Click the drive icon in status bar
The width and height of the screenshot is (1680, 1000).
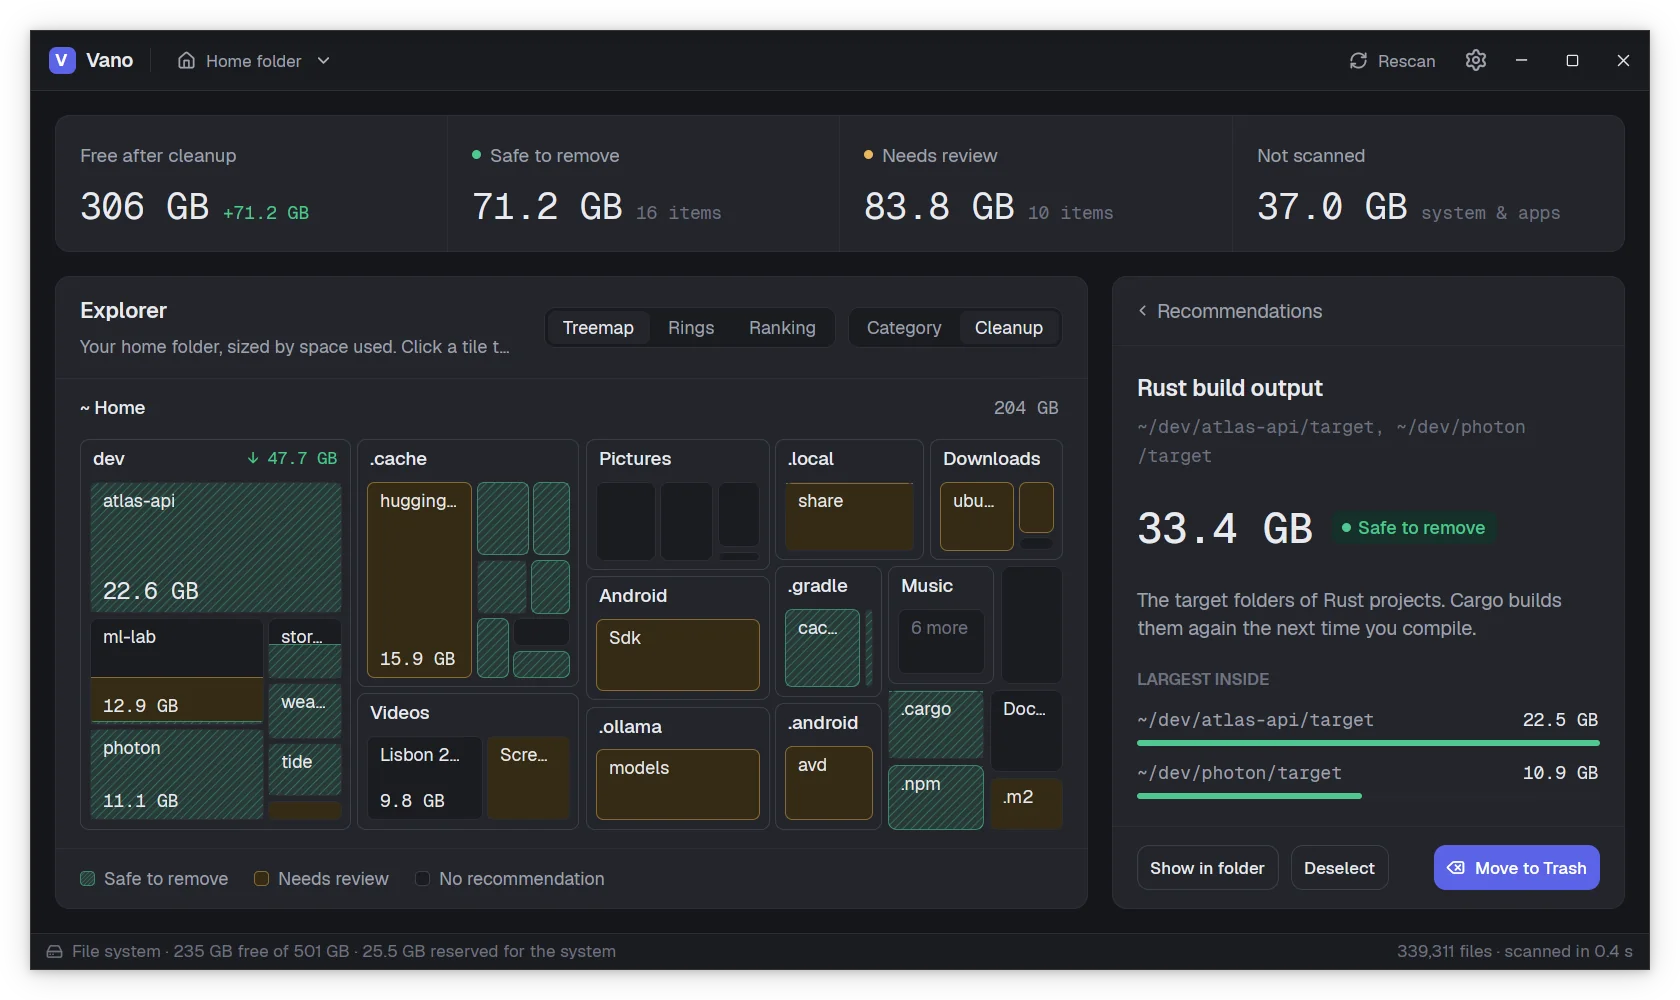click(x=54, y=951)
